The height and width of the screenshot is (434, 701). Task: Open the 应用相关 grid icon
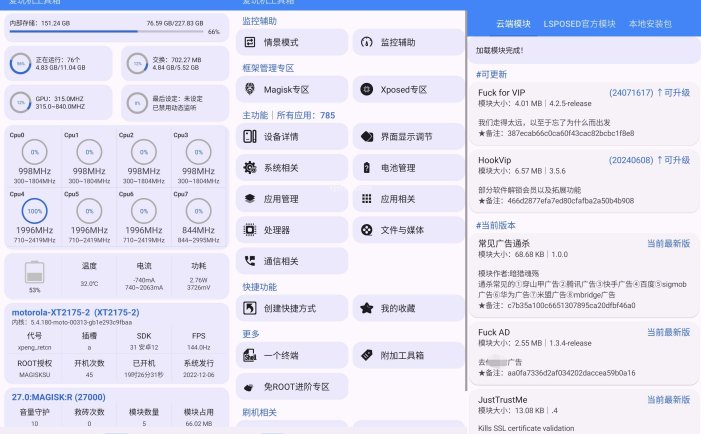[x=367, y=198]
